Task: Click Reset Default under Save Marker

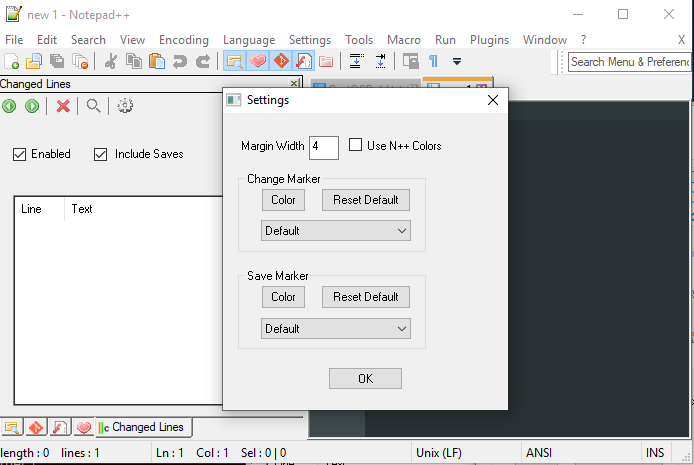Action: [x=366, y=297]
